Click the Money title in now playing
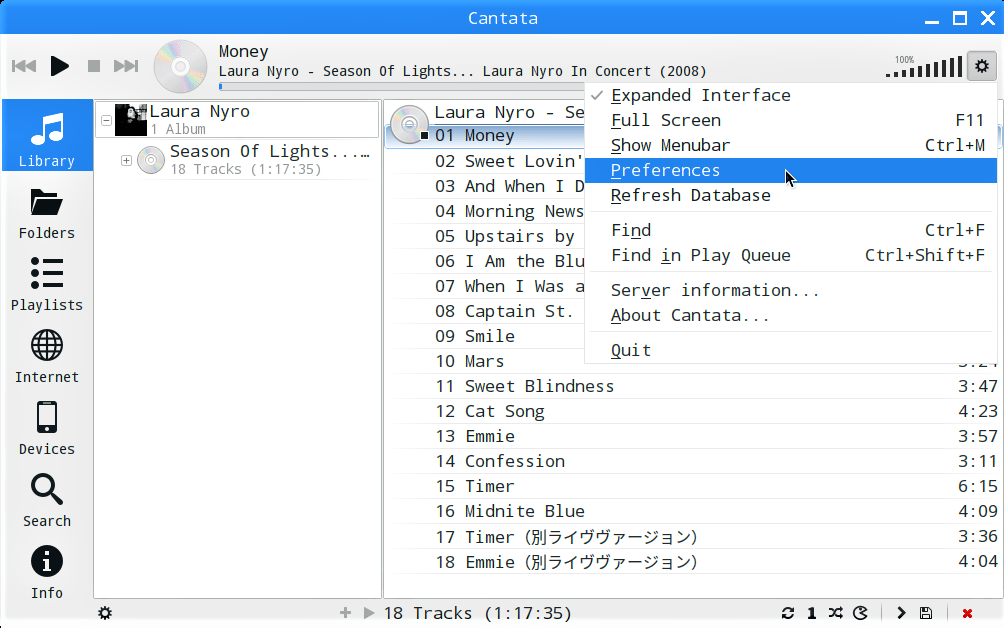The height and width of the screenshot is (628, 1004). coord(243,51)
